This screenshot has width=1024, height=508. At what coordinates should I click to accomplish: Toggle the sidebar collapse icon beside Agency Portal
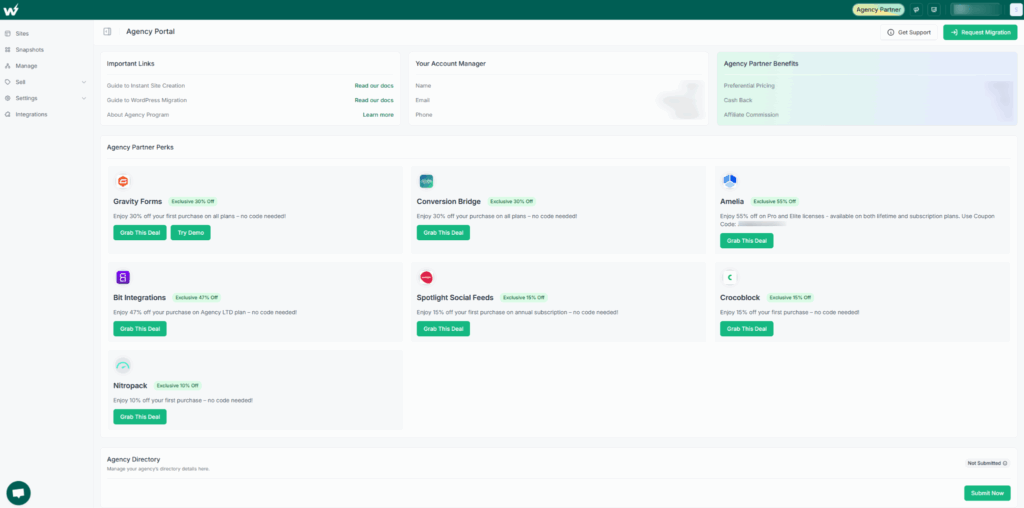point(107,31)
